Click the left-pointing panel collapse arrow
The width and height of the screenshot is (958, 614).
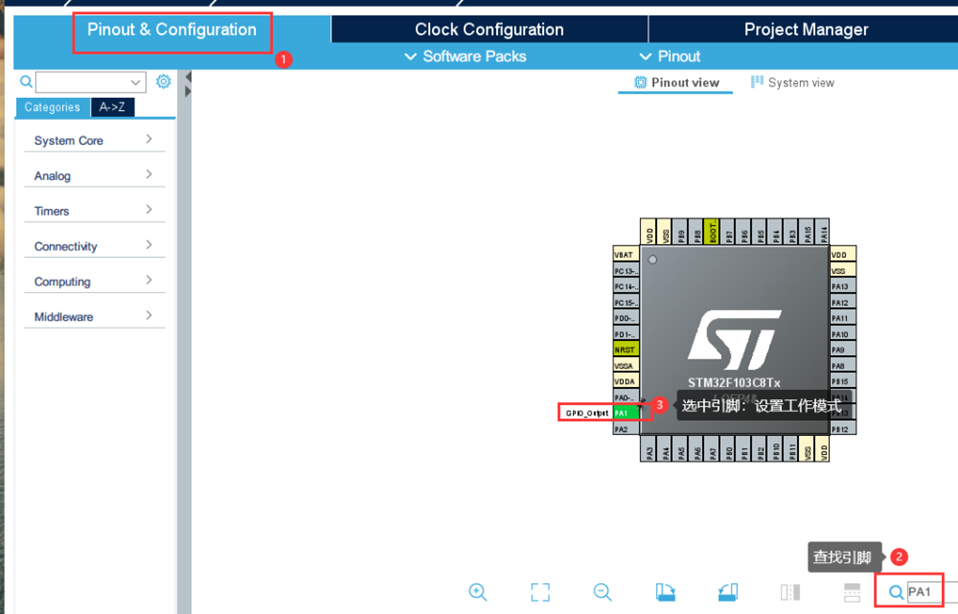[188, 77]
